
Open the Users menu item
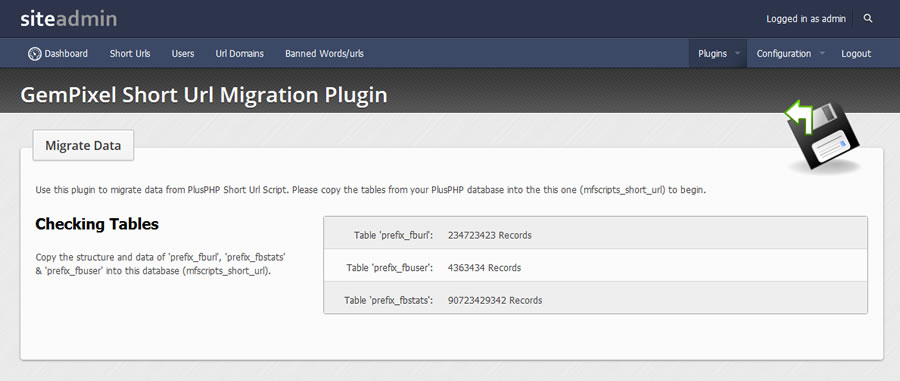(x=183, y=53)
